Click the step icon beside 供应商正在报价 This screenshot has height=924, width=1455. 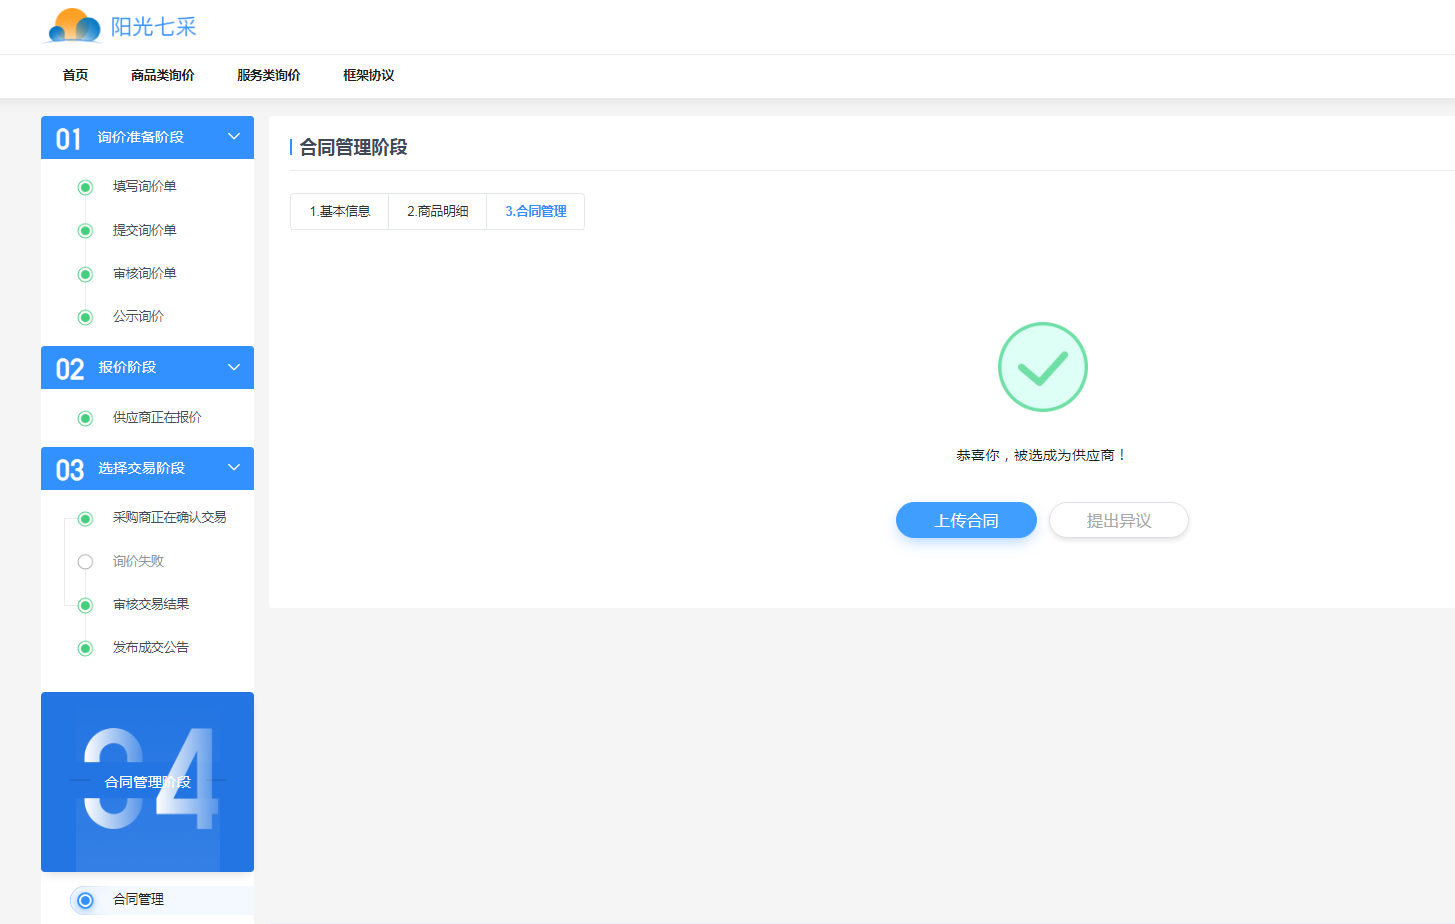85,418
